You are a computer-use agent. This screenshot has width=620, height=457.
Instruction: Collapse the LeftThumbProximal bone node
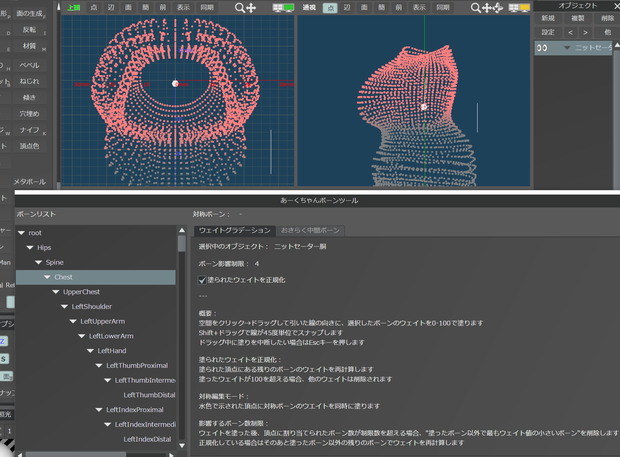(99, 365)
